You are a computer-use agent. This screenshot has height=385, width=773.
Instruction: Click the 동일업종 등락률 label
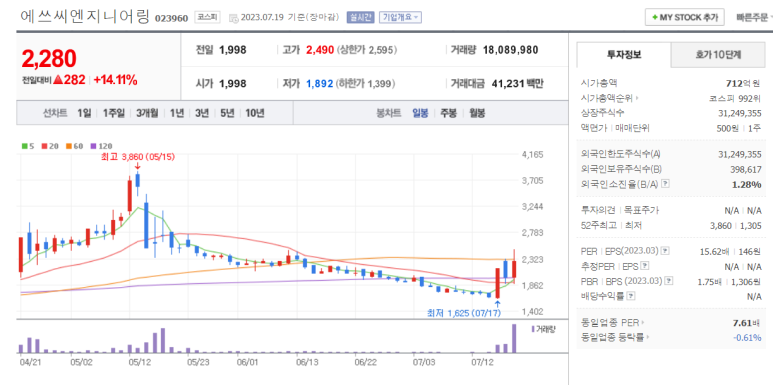click(x=612, y=338)
